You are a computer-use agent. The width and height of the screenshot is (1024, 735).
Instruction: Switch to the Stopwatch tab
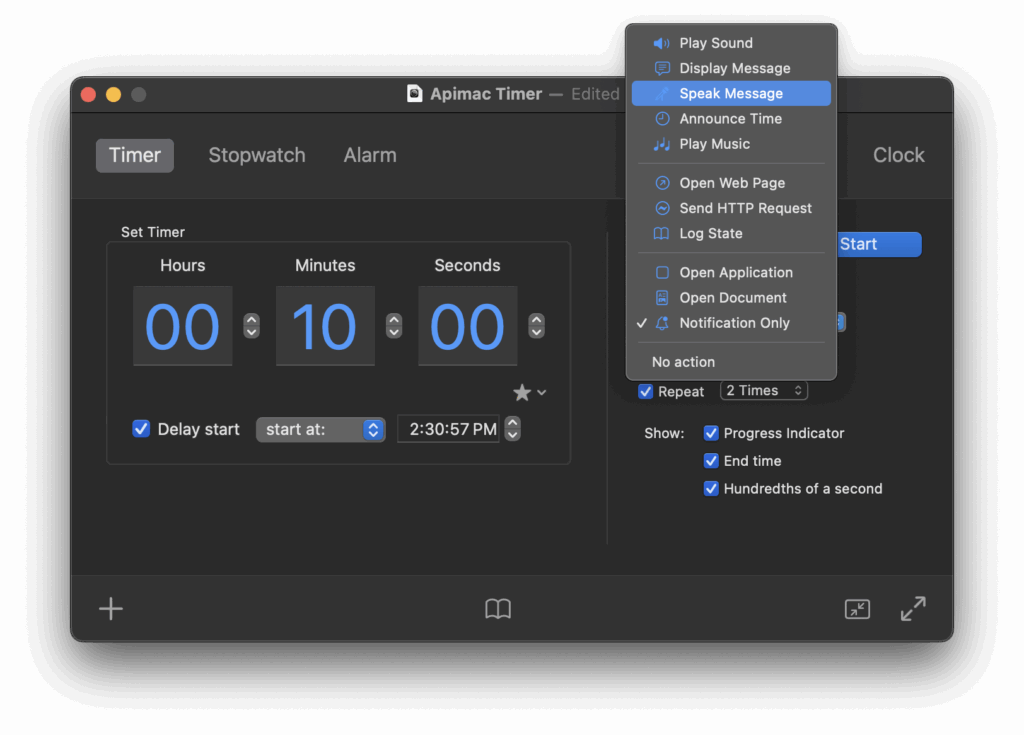257,155
